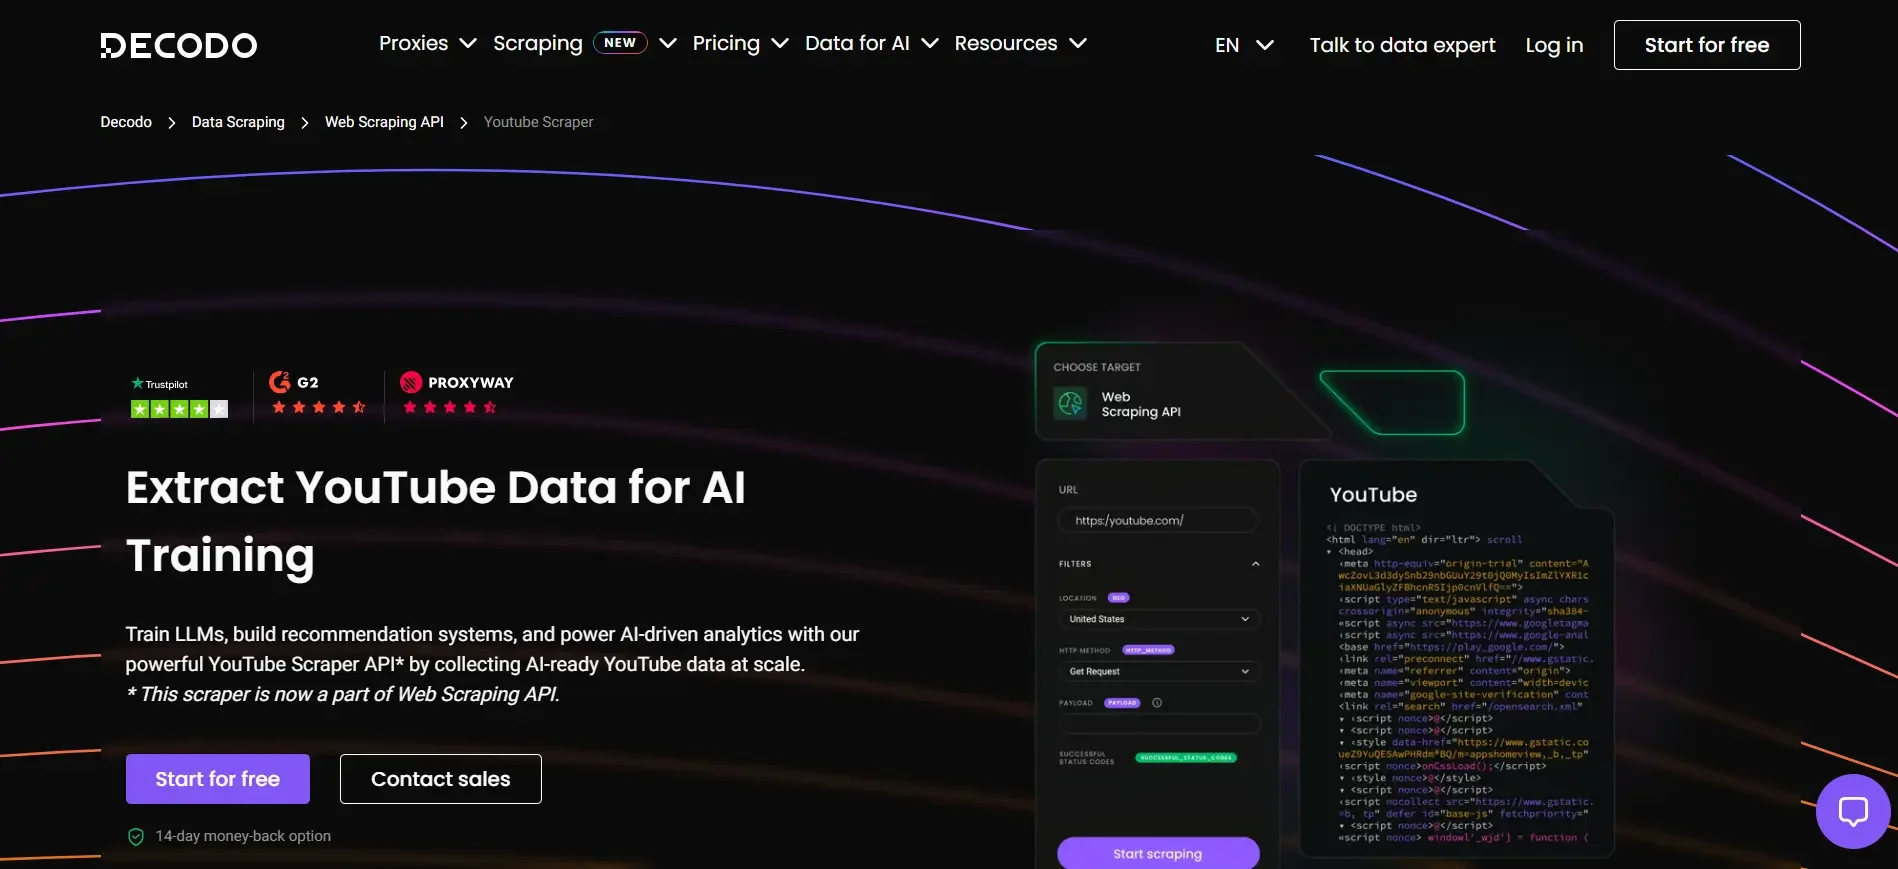Click the G2 logo icon
The height and width of the screenshot is (869, 1898).
[280, 382]
